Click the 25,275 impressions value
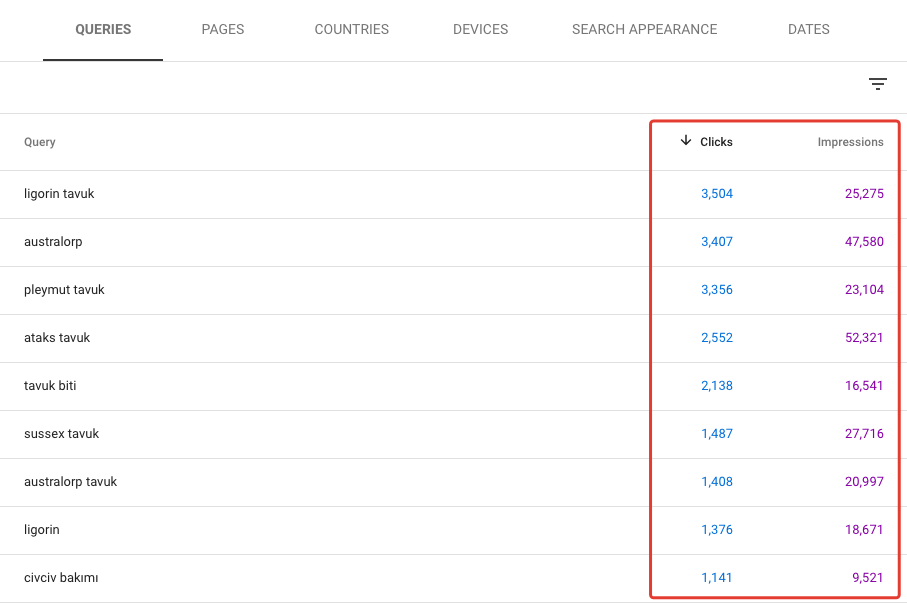Image resolution: width=907 pixels, height=603 pixels. [864, 194]
